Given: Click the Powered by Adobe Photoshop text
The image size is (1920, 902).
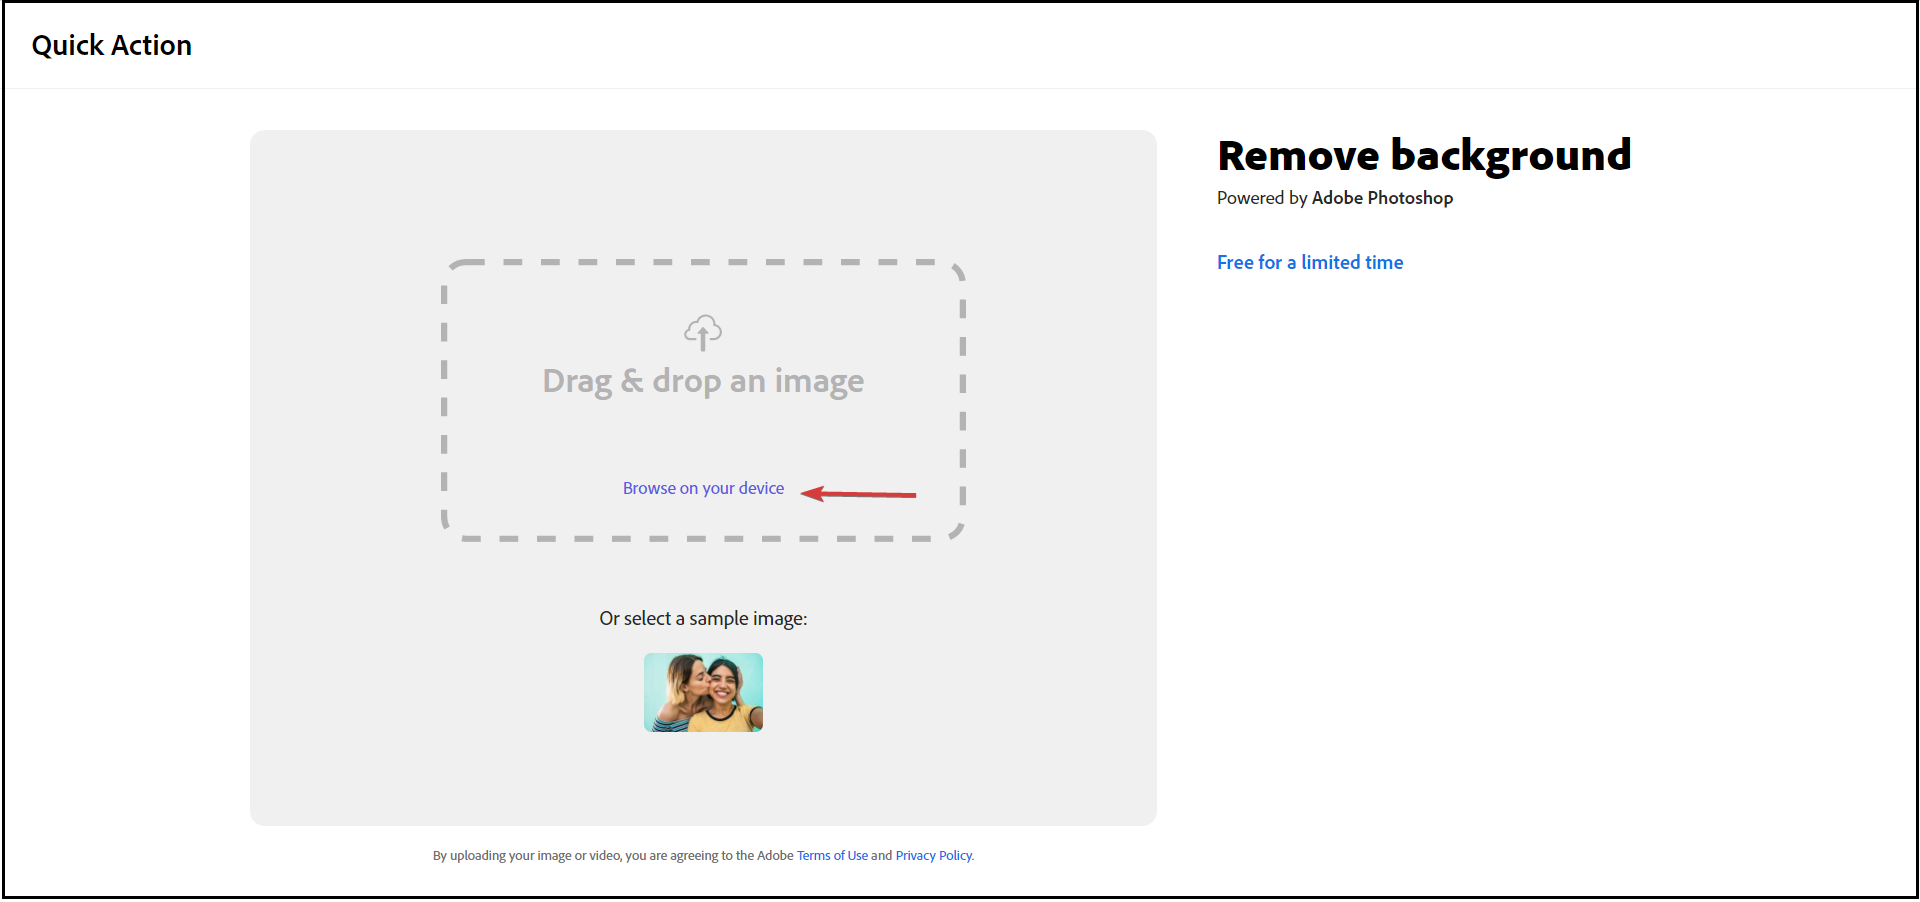Looking at the screenshot, I should [x=1335, y=198].
